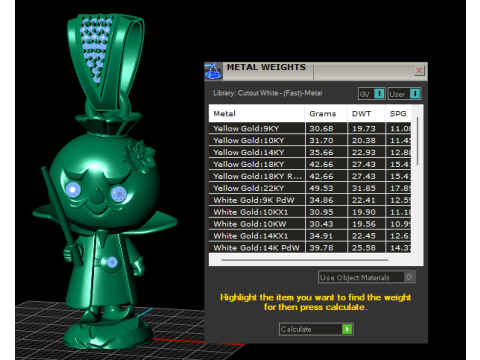Image resolution: width=480 pixels, height=360 pixels.
Task: Click the Metal Weights flask icon
Action: click(x=213, y=71)
